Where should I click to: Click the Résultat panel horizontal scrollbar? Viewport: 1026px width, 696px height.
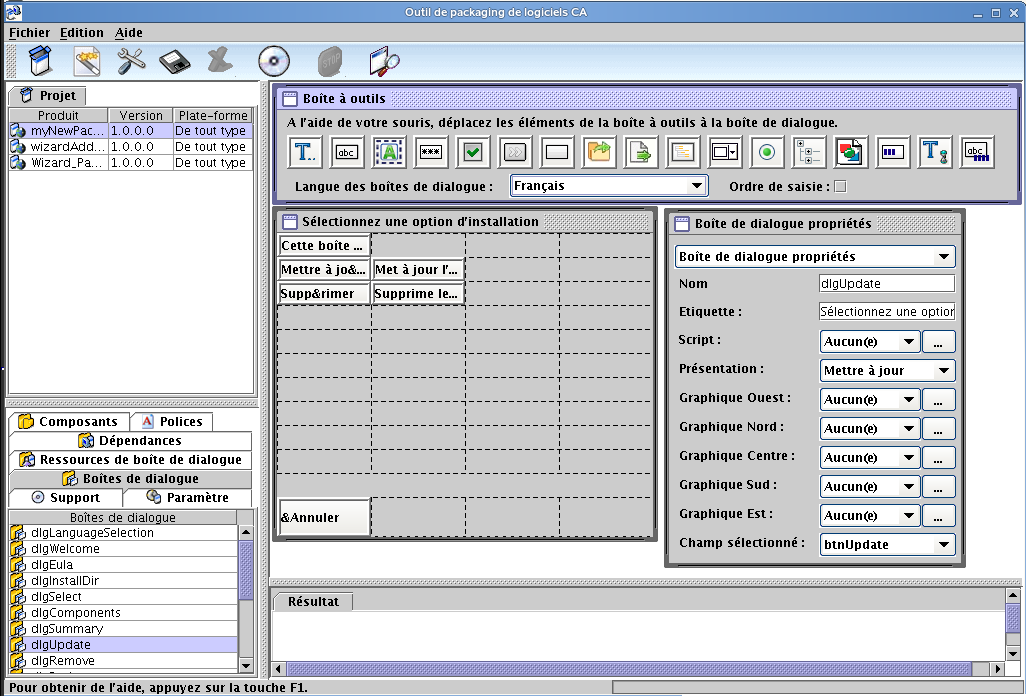tap(630, 668)
